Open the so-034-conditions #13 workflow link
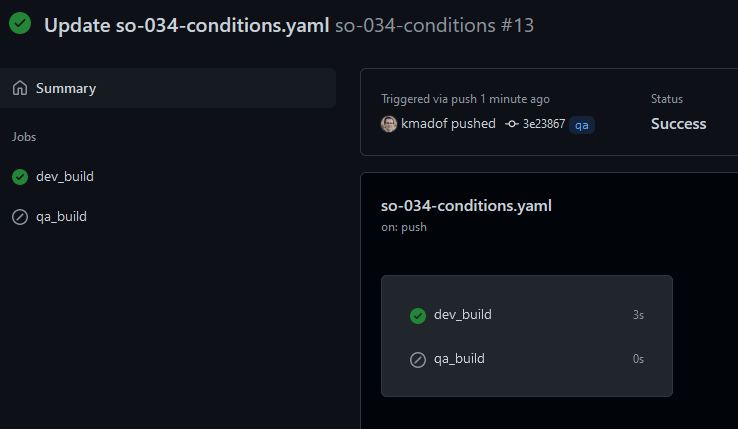738x429 pixels. pyautogui.click(x=434, y=24)
